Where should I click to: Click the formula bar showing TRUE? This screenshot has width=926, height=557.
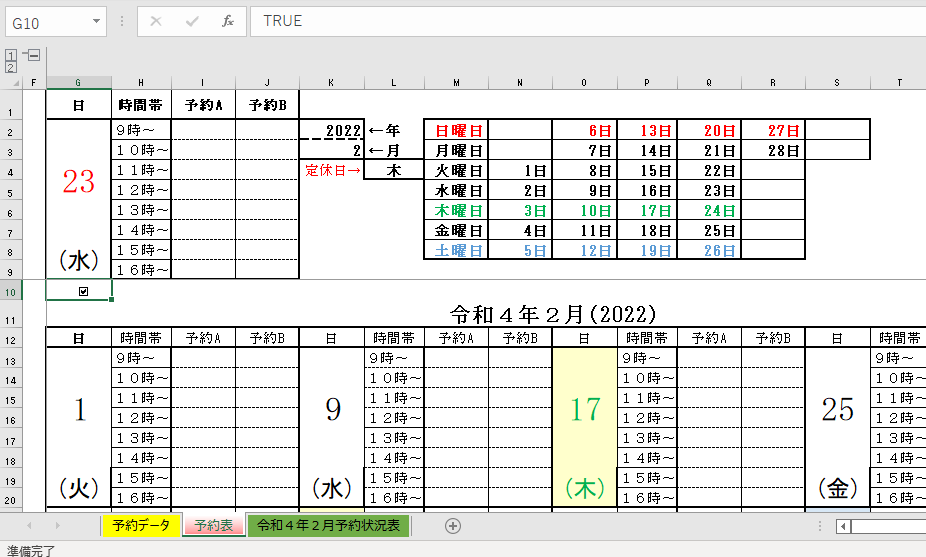click(588, 21)
